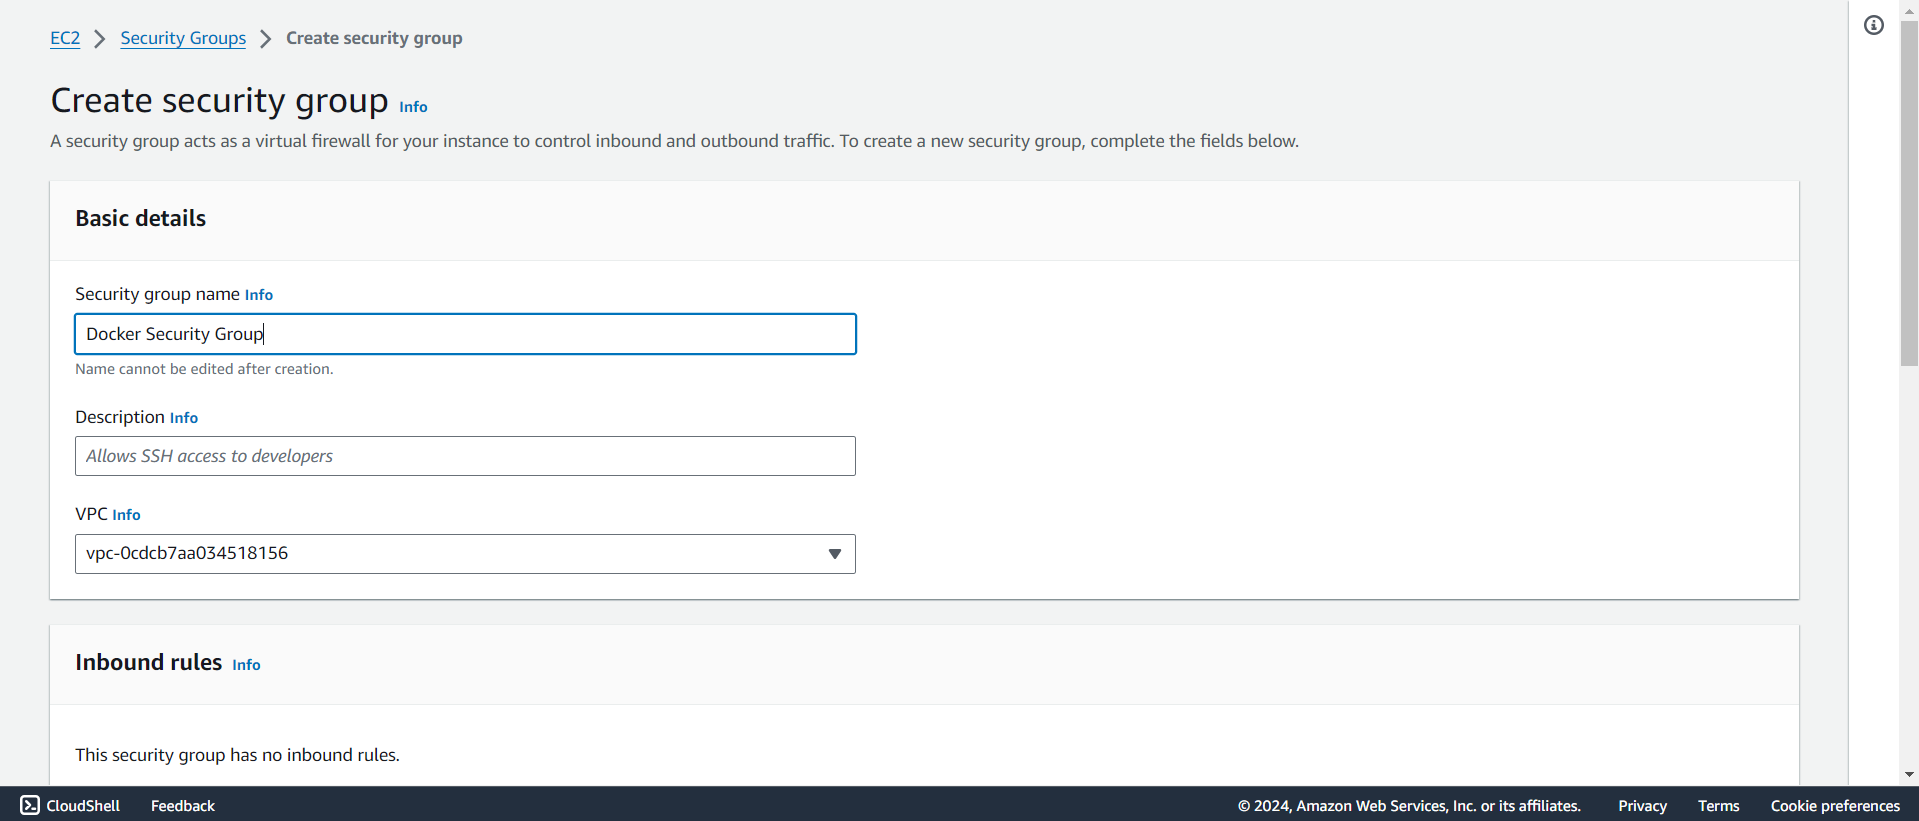This screenshot has height=821, width=1919.
Task: Open Feedback in the footer
Action: pos(183,806)
